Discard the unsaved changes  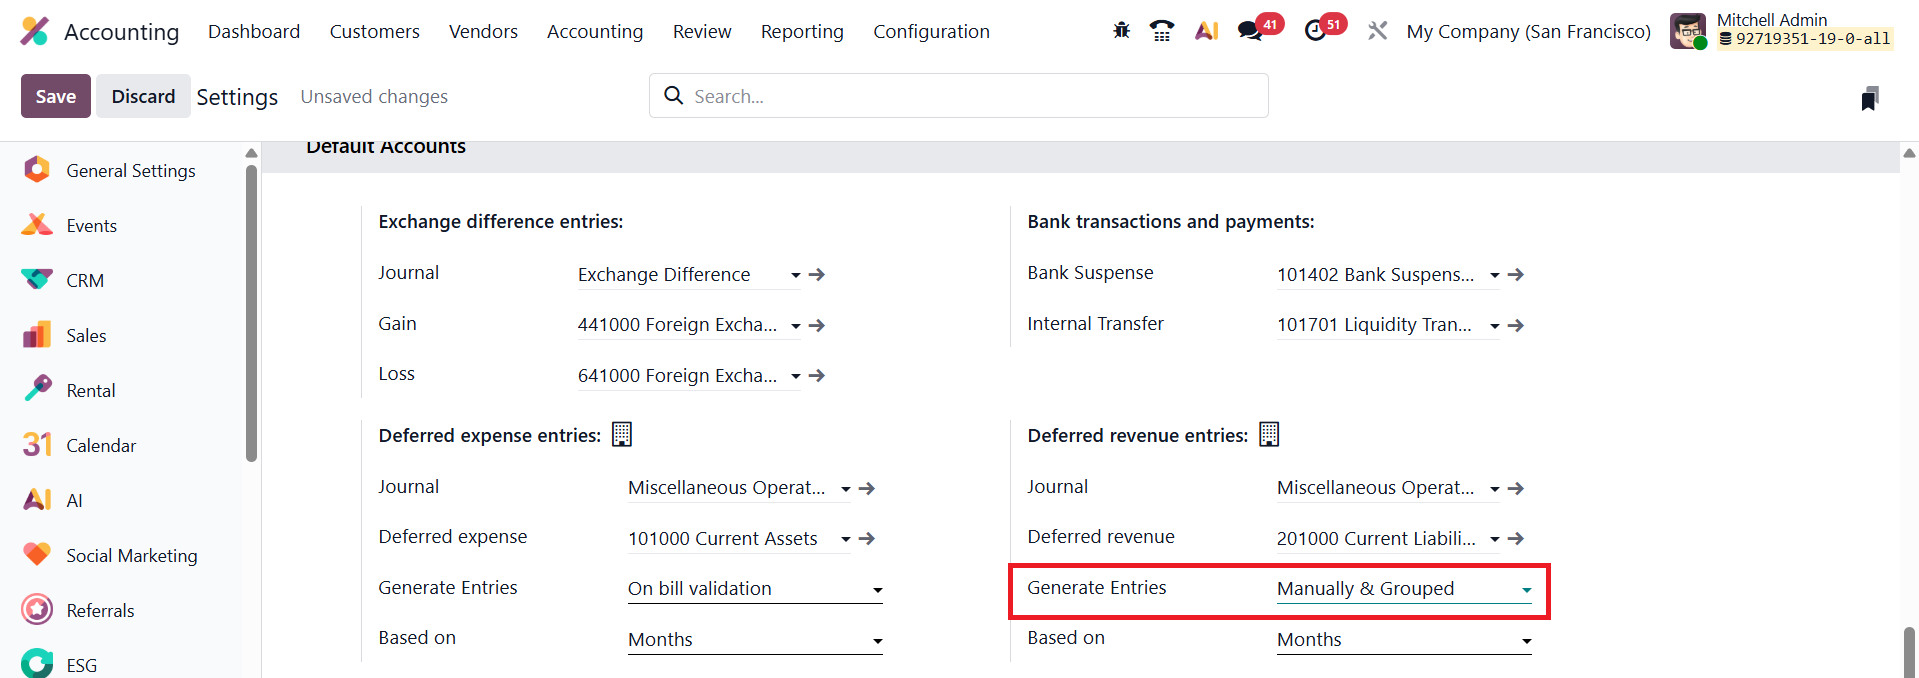click(x=143, y=96)
